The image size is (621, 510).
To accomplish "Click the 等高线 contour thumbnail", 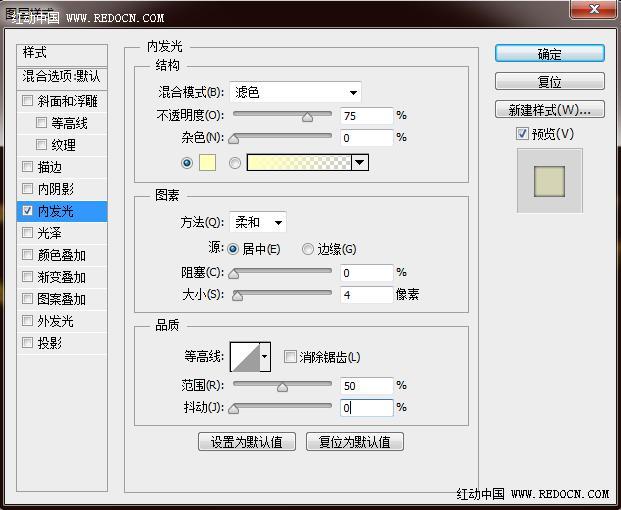I will 245,357.
